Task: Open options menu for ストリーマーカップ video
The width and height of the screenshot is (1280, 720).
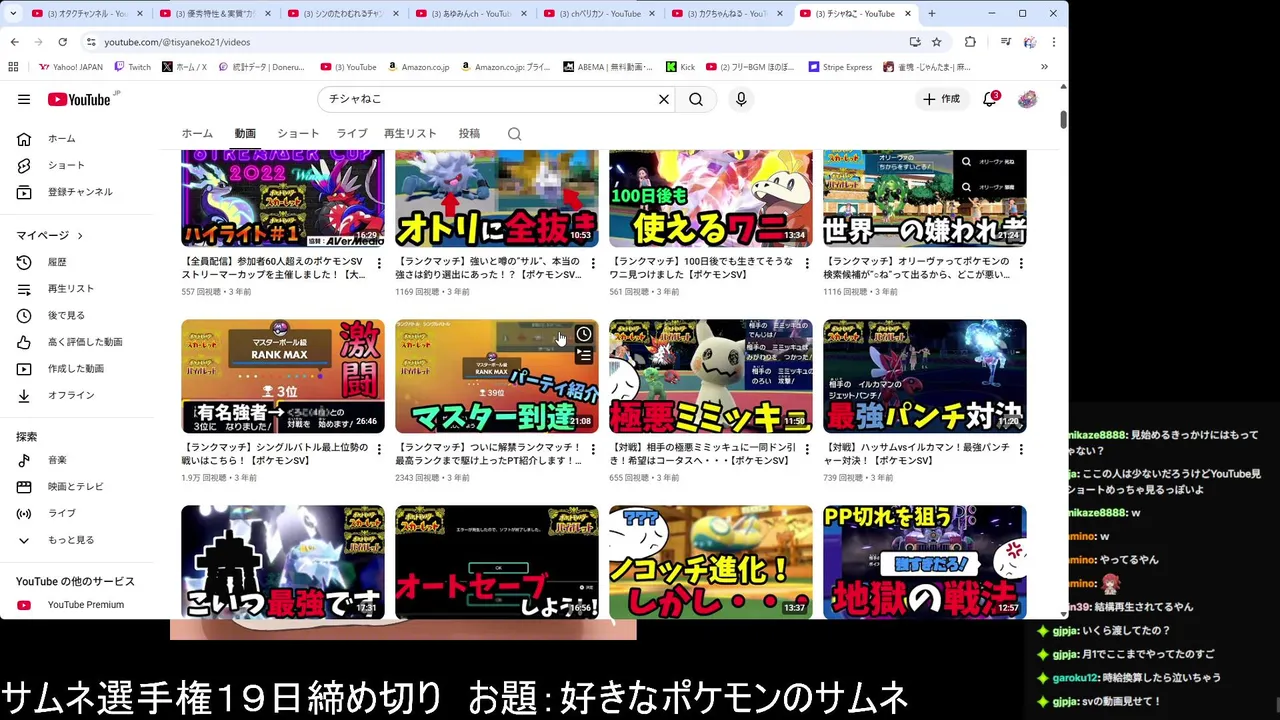Action: coord(379,263)
